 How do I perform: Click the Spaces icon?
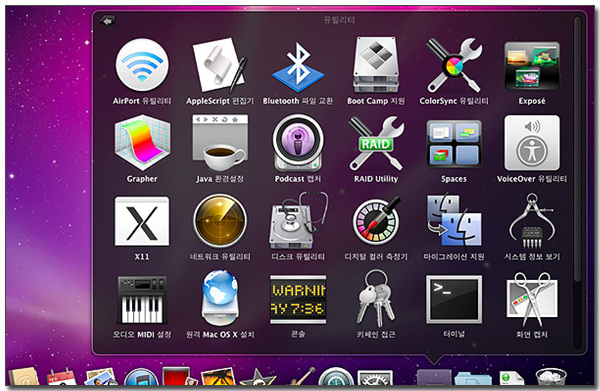(x=454, y=144)
